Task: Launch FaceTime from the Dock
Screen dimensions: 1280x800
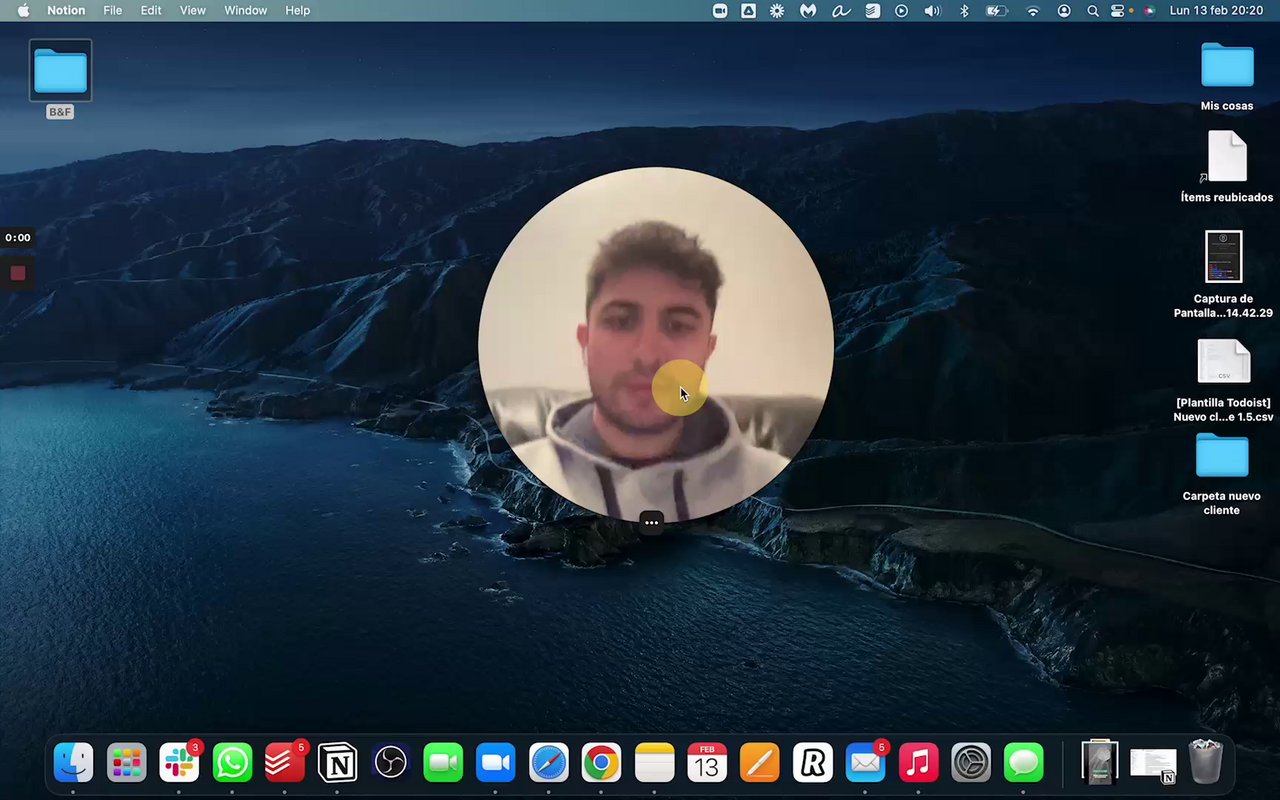Action: (x=443, y=764)
